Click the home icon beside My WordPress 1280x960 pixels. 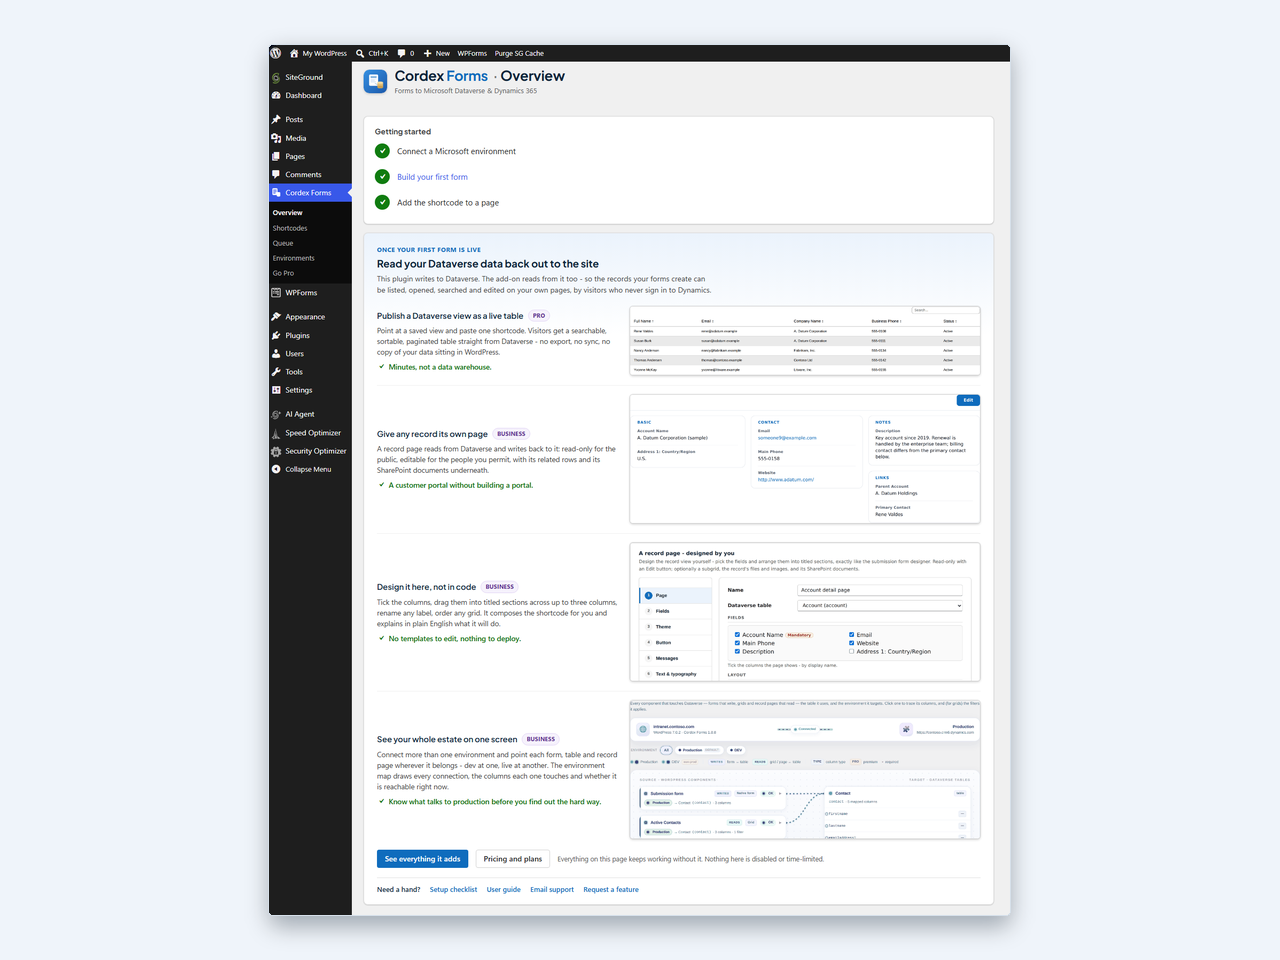(x=294, y=53)
